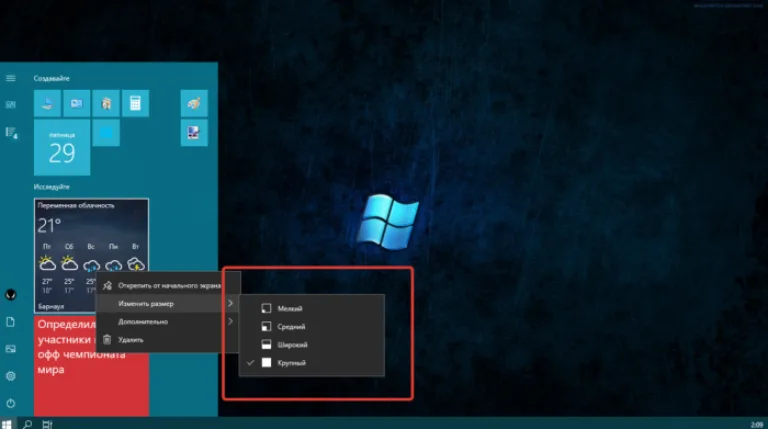Open the plain blue square tile
Image resolution: width=768 pixels, height=429 pixels.
106,133
